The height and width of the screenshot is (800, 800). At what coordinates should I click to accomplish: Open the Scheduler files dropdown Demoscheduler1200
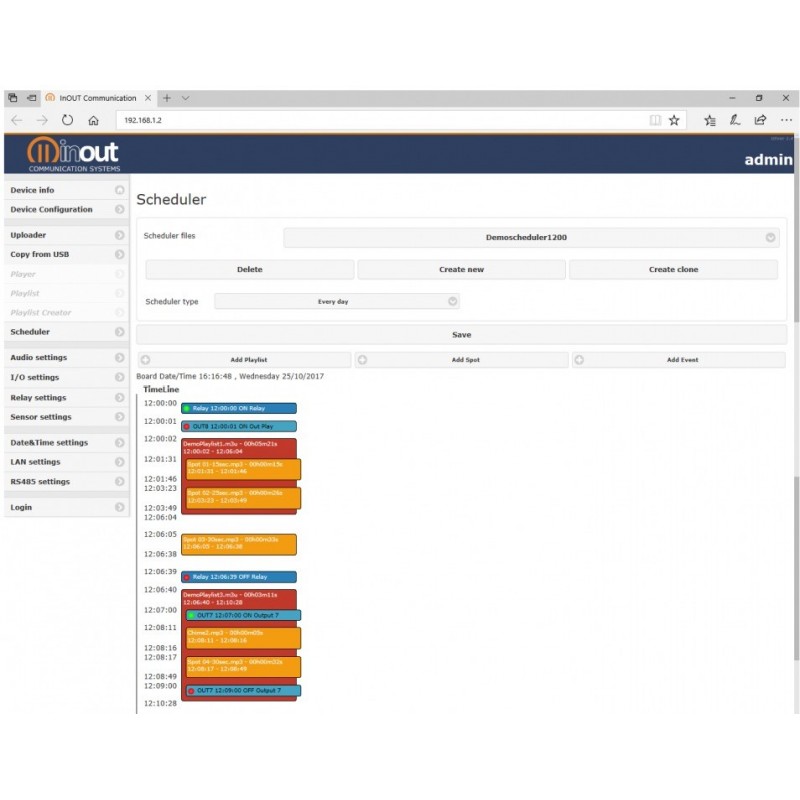531,238
